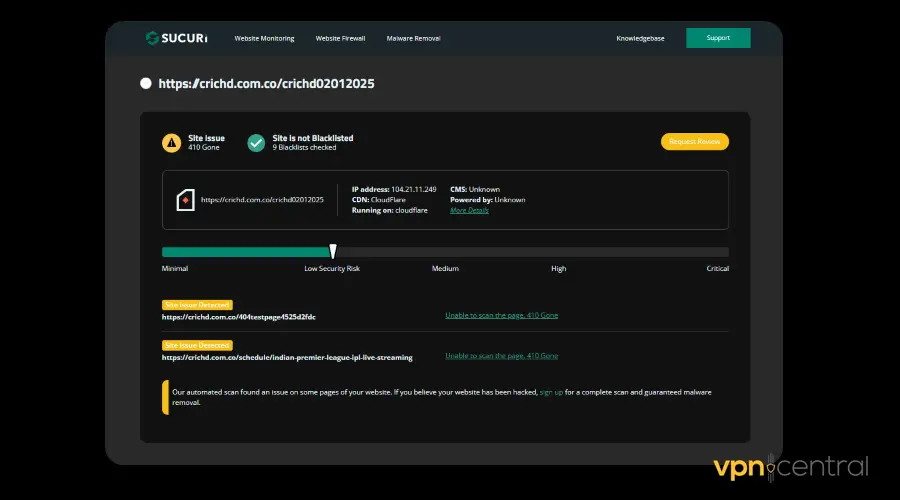The height and width of the screenshot is (500, 900).
Task: Click the crichd URL in details box
Action: (x=262, y=200)
